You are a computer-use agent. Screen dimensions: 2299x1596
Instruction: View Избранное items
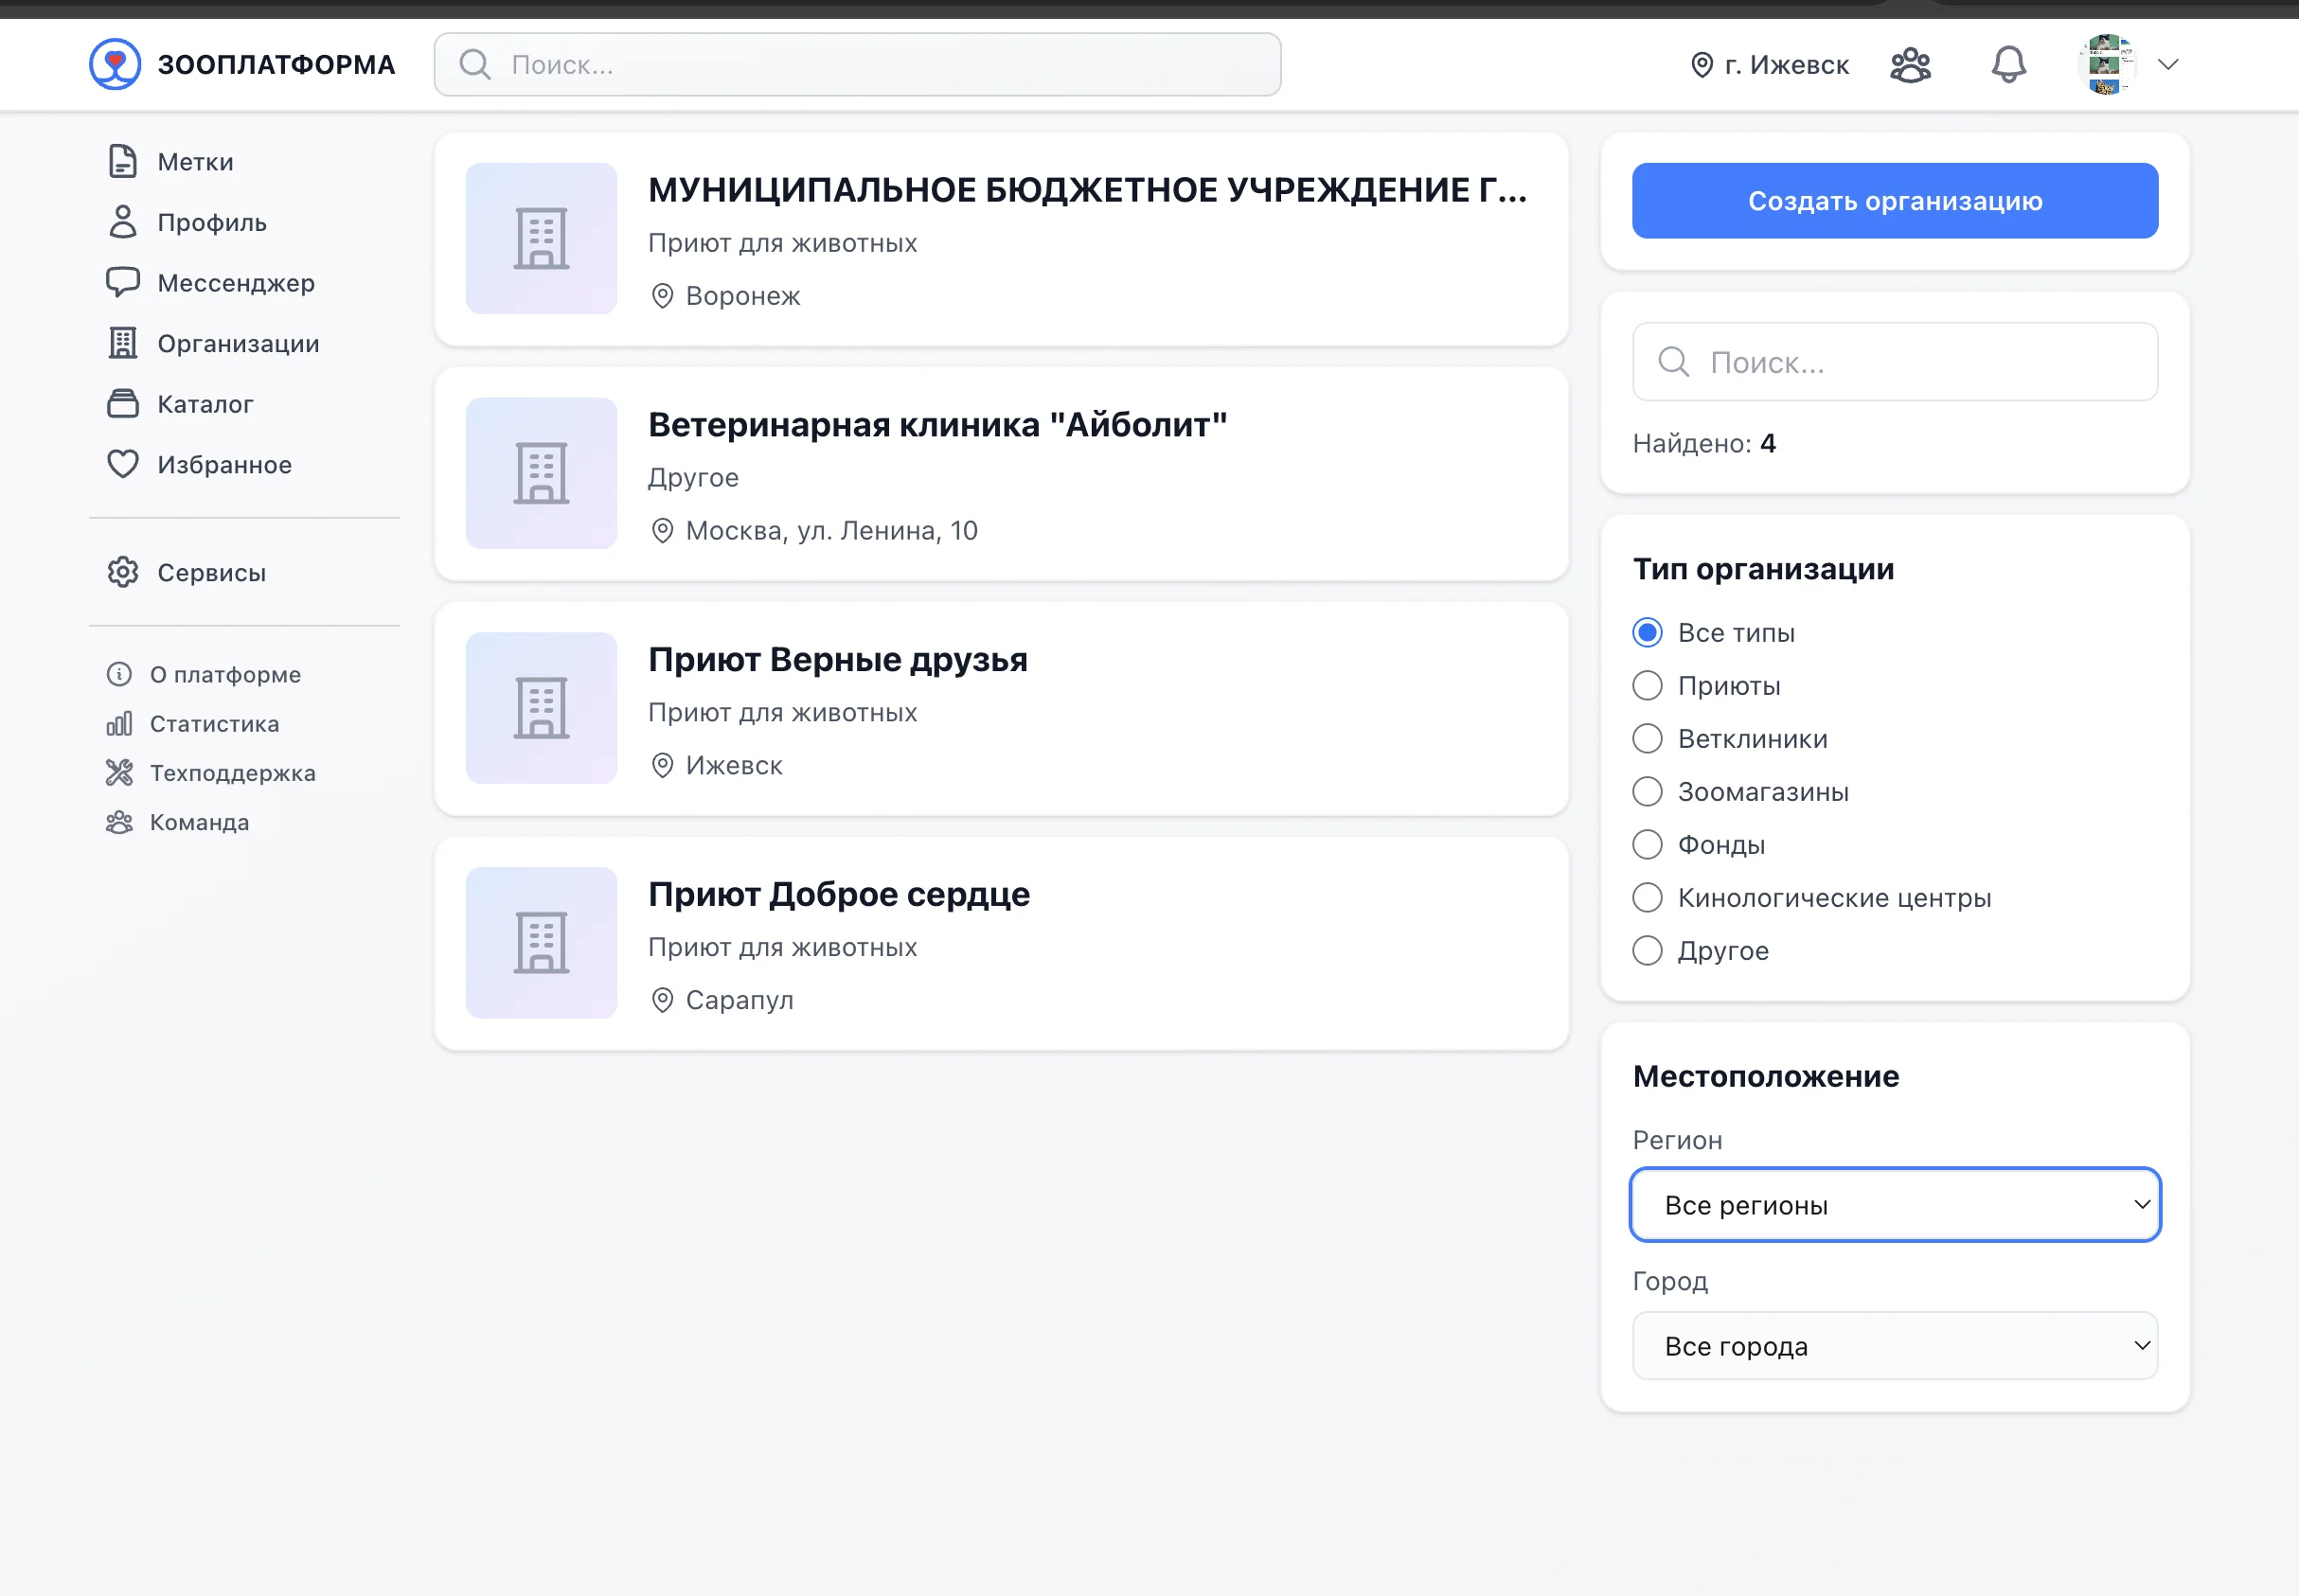click(223, 464)
